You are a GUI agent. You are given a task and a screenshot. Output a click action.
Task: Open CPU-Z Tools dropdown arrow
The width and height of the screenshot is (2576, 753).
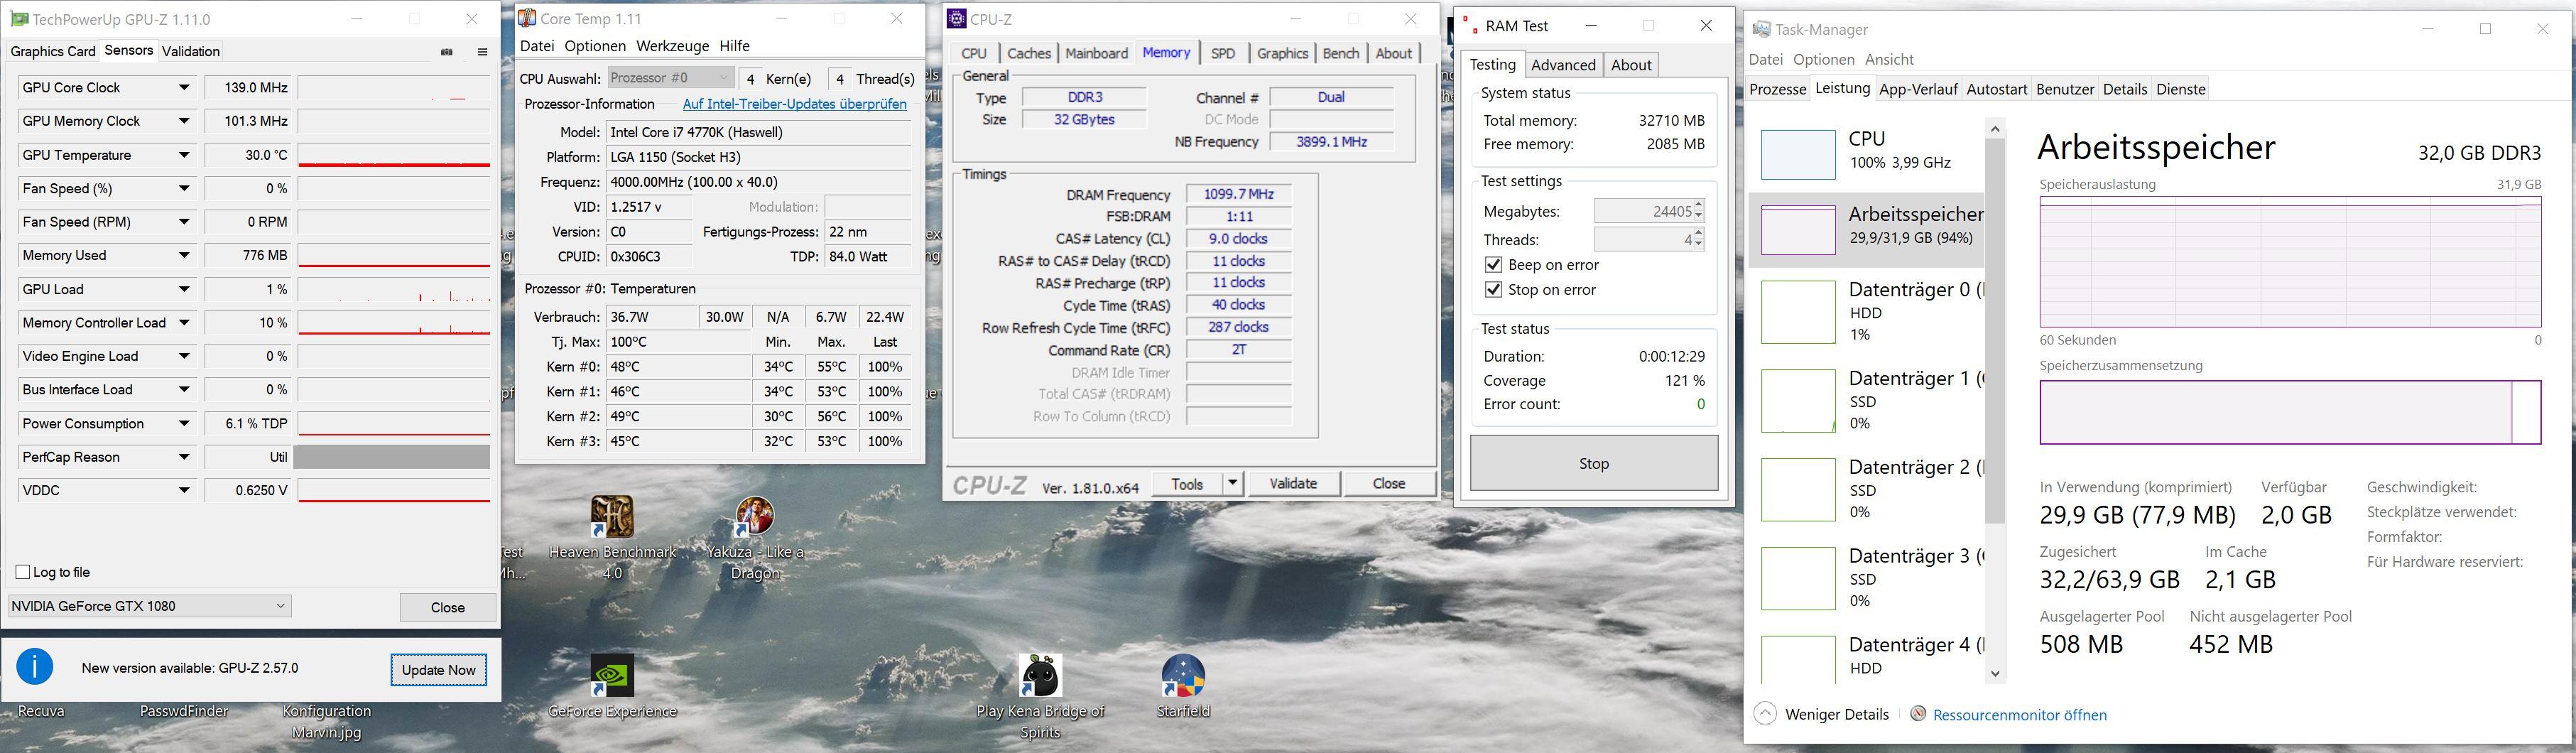(1232, 483)
